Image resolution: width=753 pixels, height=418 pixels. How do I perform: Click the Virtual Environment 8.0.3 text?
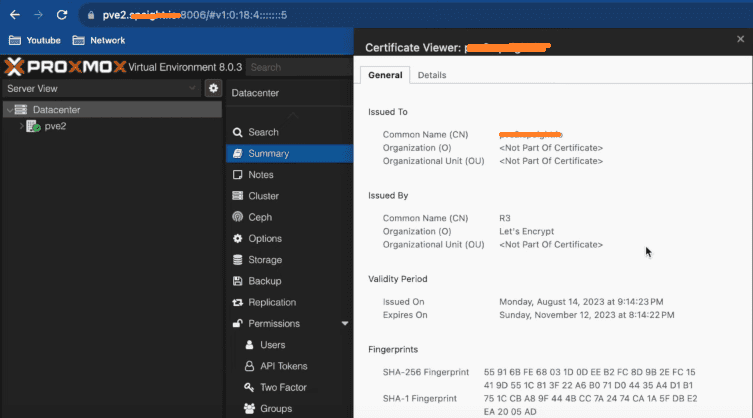click(185, 67)
